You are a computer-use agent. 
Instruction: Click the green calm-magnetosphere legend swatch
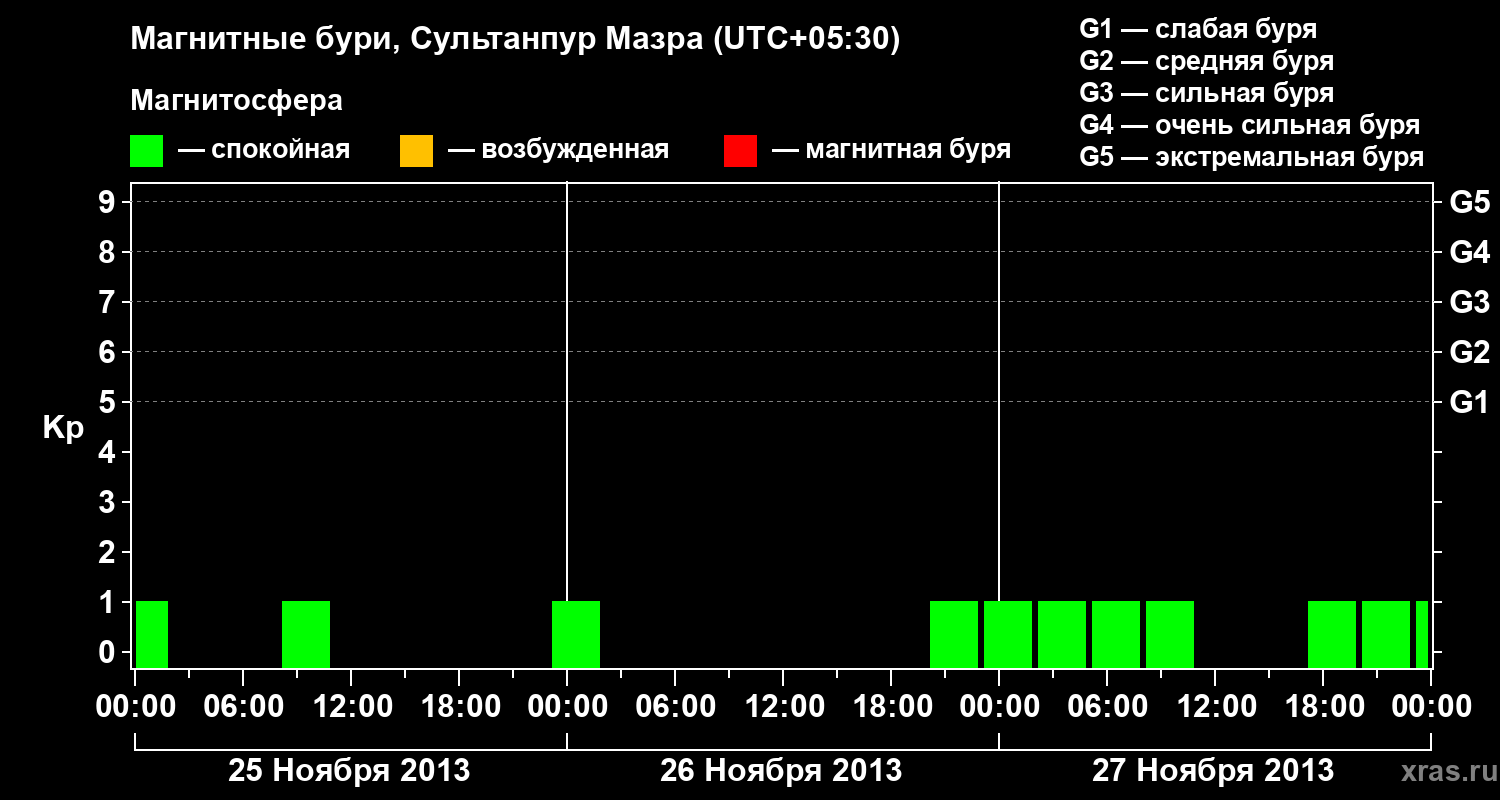coord(146,151)
